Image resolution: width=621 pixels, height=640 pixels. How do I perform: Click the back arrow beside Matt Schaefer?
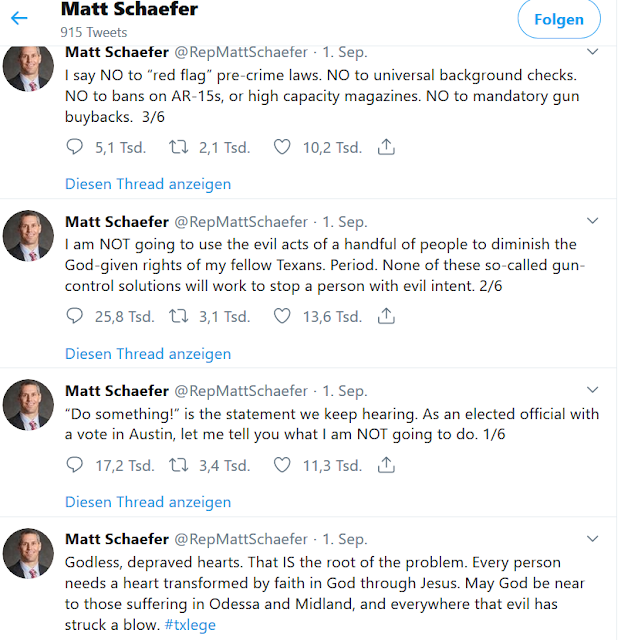click(x=20, y=18)
